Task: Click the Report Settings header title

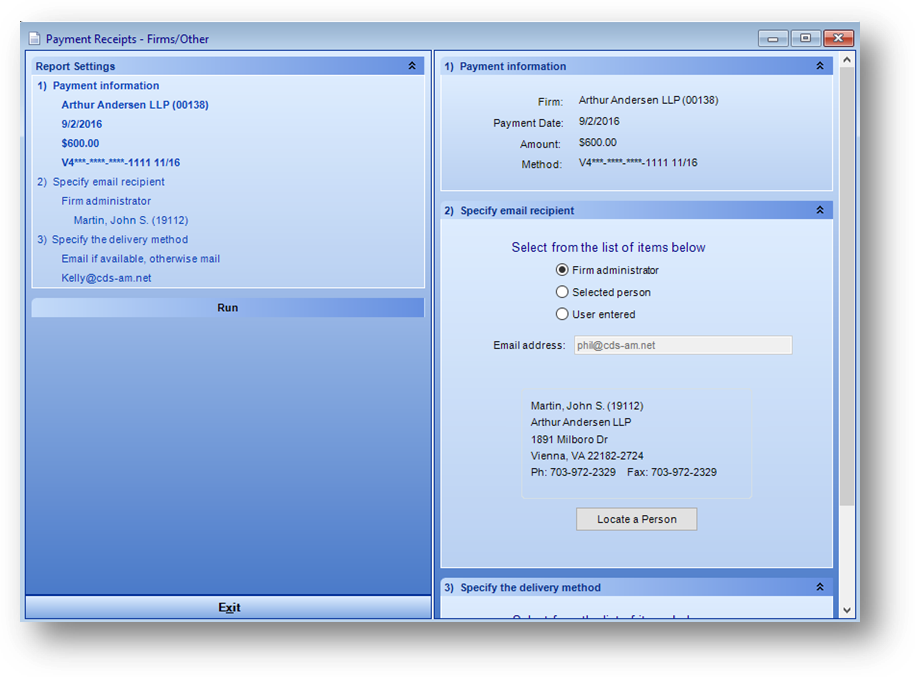Action: pyautogui.click(x=75, y=66)
